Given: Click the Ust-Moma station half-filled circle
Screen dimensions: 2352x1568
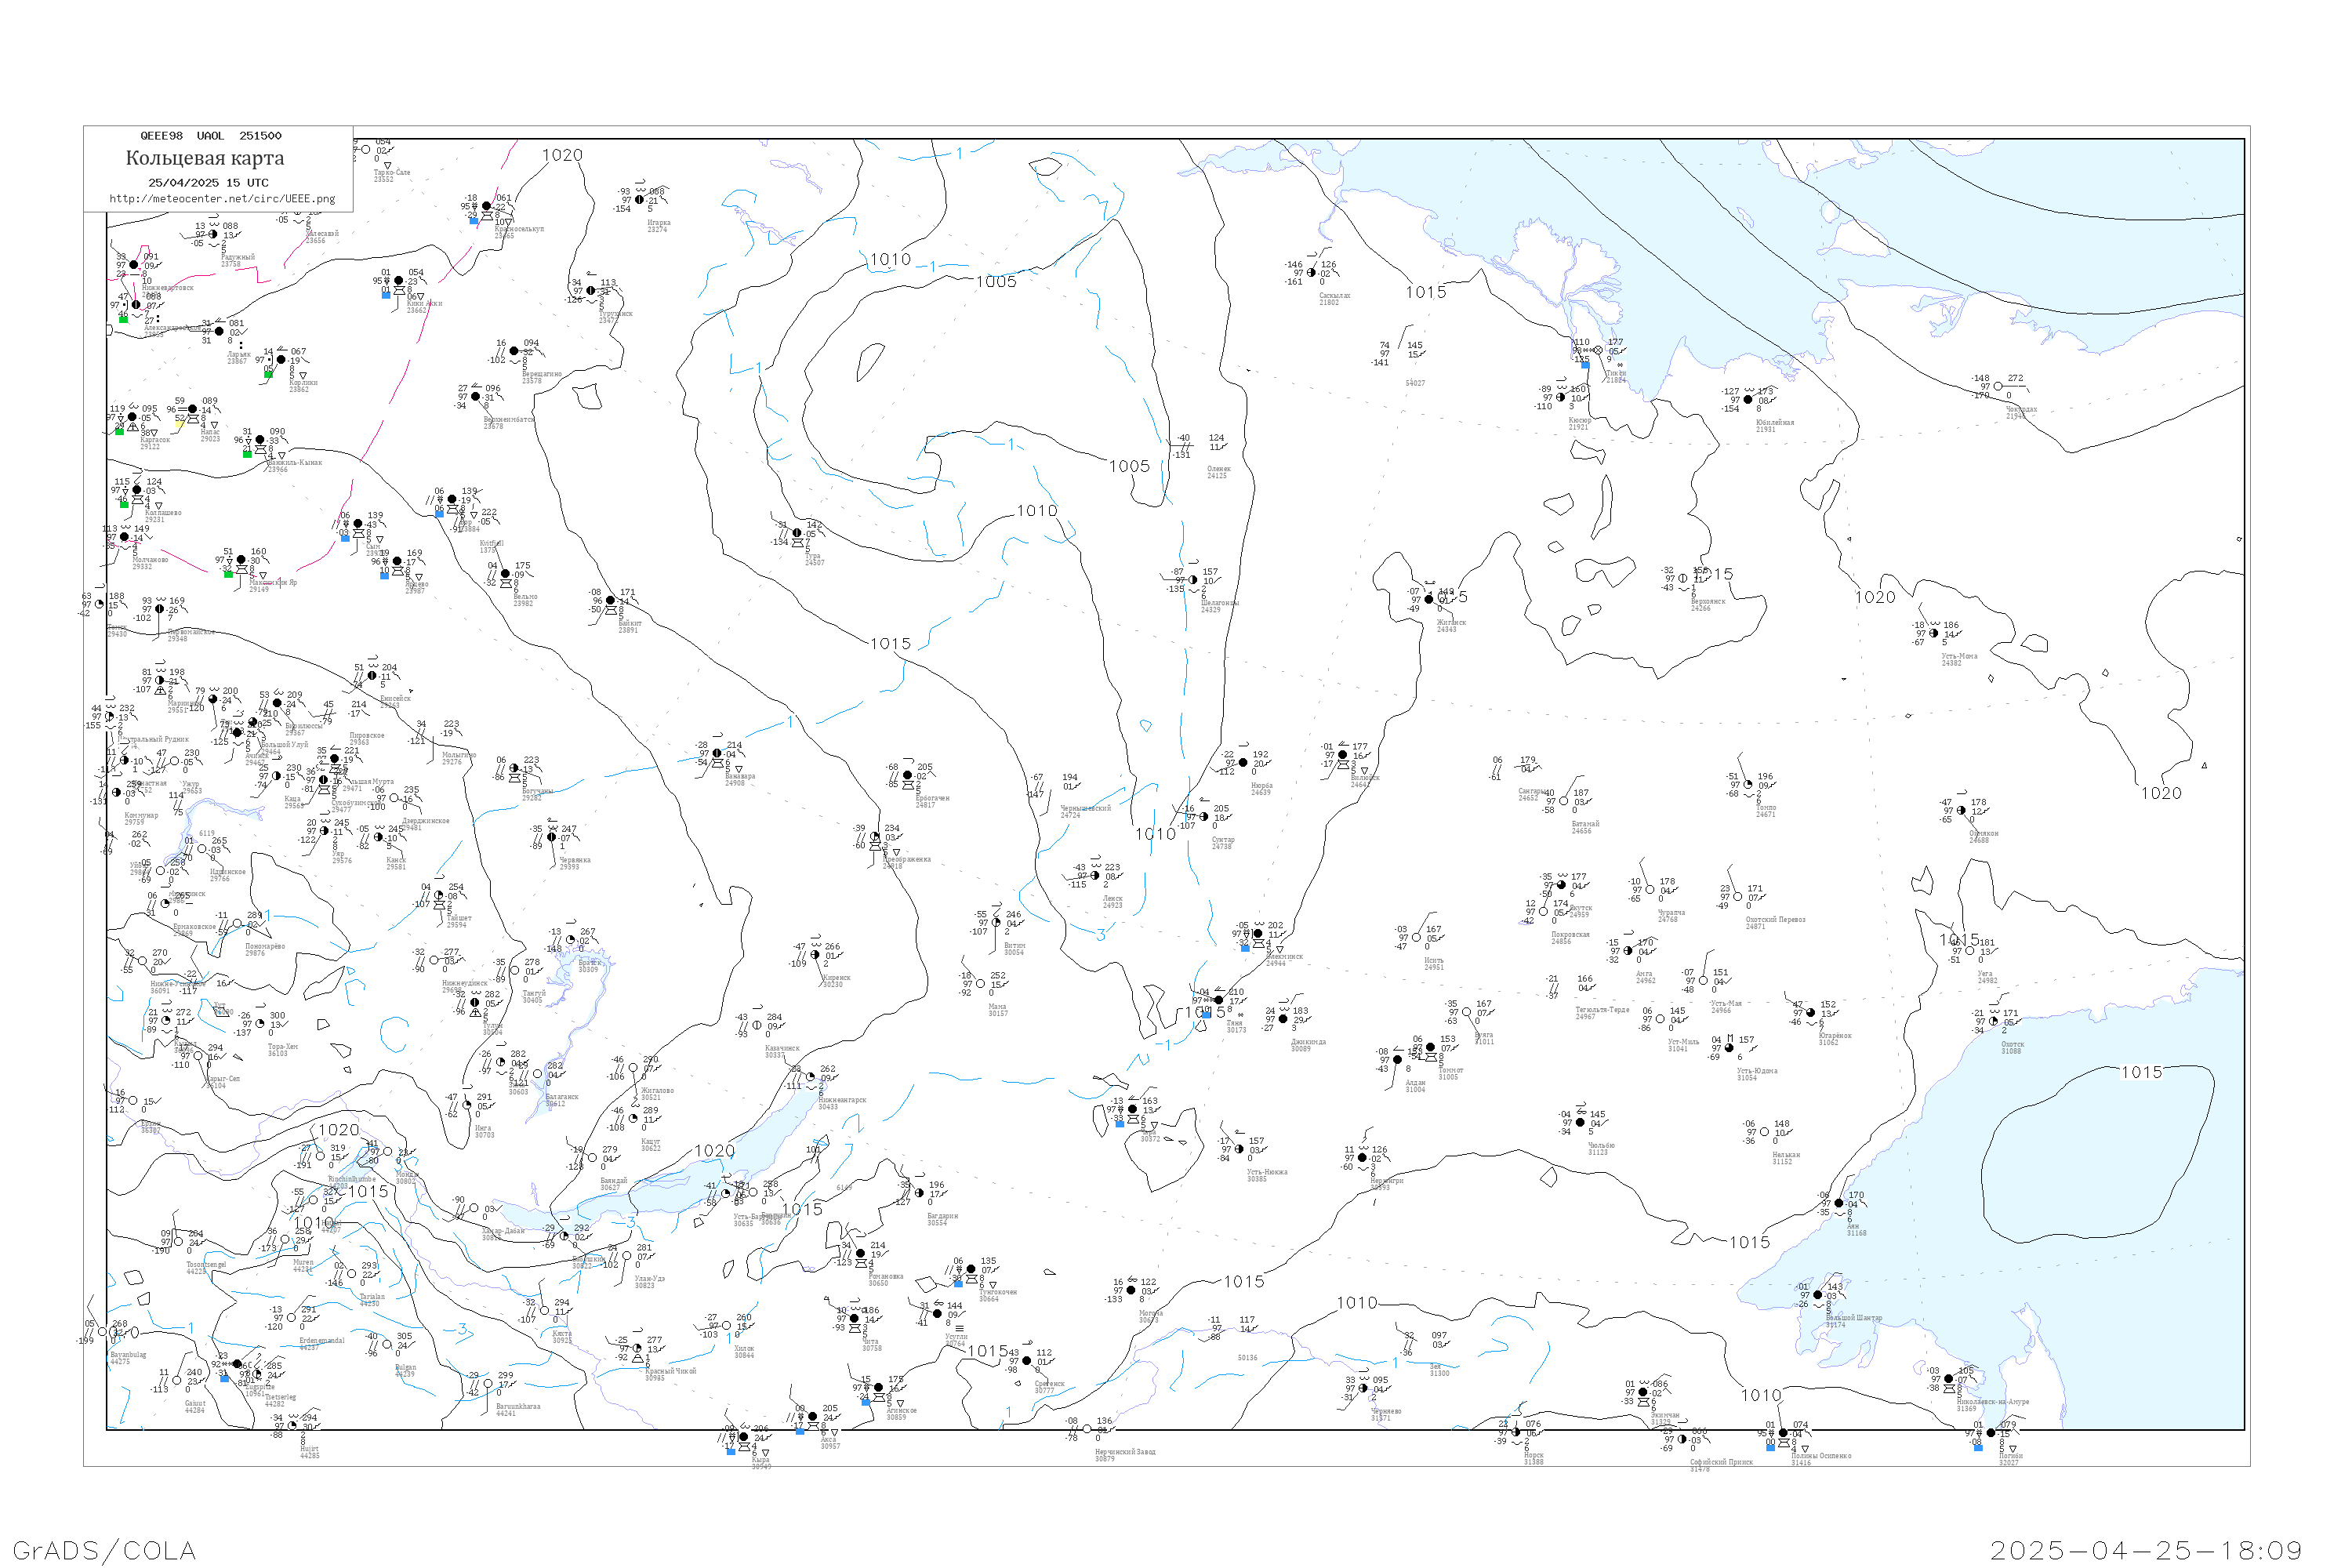Looking at the screenshot, I should pos(1934,633).
